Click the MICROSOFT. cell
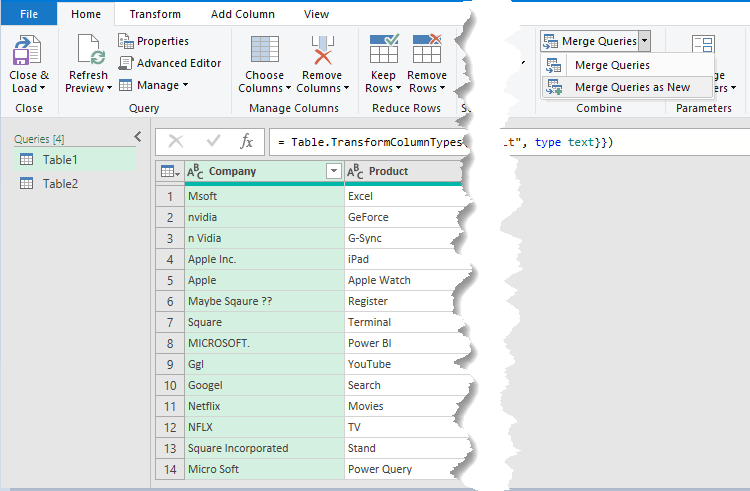Viewport: 750px width, 491px height. [265, 343]
